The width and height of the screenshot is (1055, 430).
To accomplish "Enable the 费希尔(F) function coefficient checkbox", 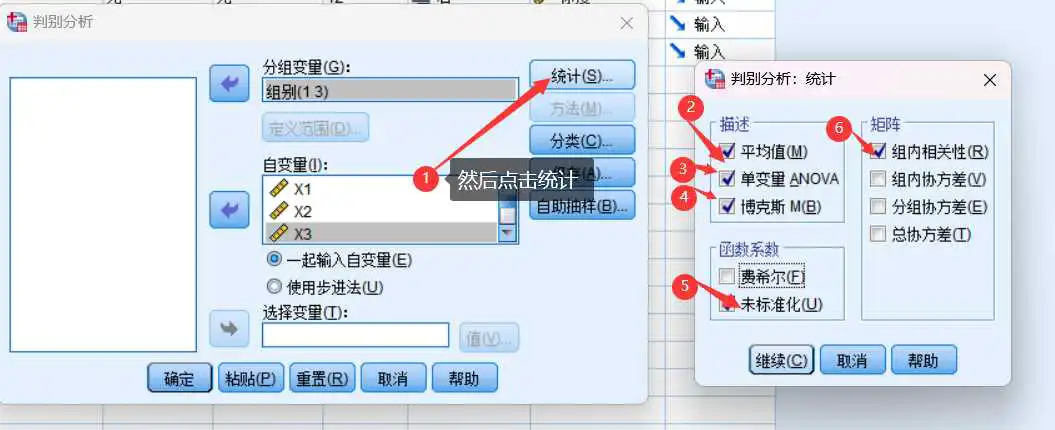I will tap(726, 276).
